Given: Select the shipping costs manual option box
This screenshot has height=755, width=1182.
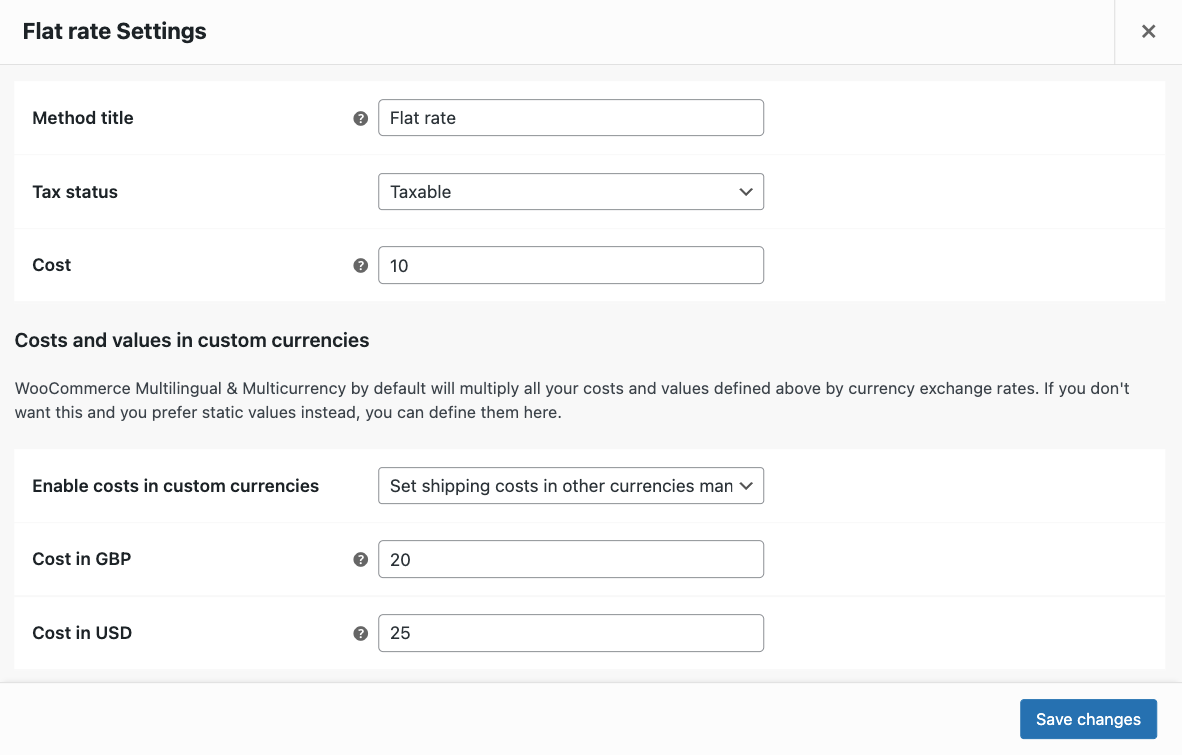Looking at the screenshot, I should click(570, 486).
